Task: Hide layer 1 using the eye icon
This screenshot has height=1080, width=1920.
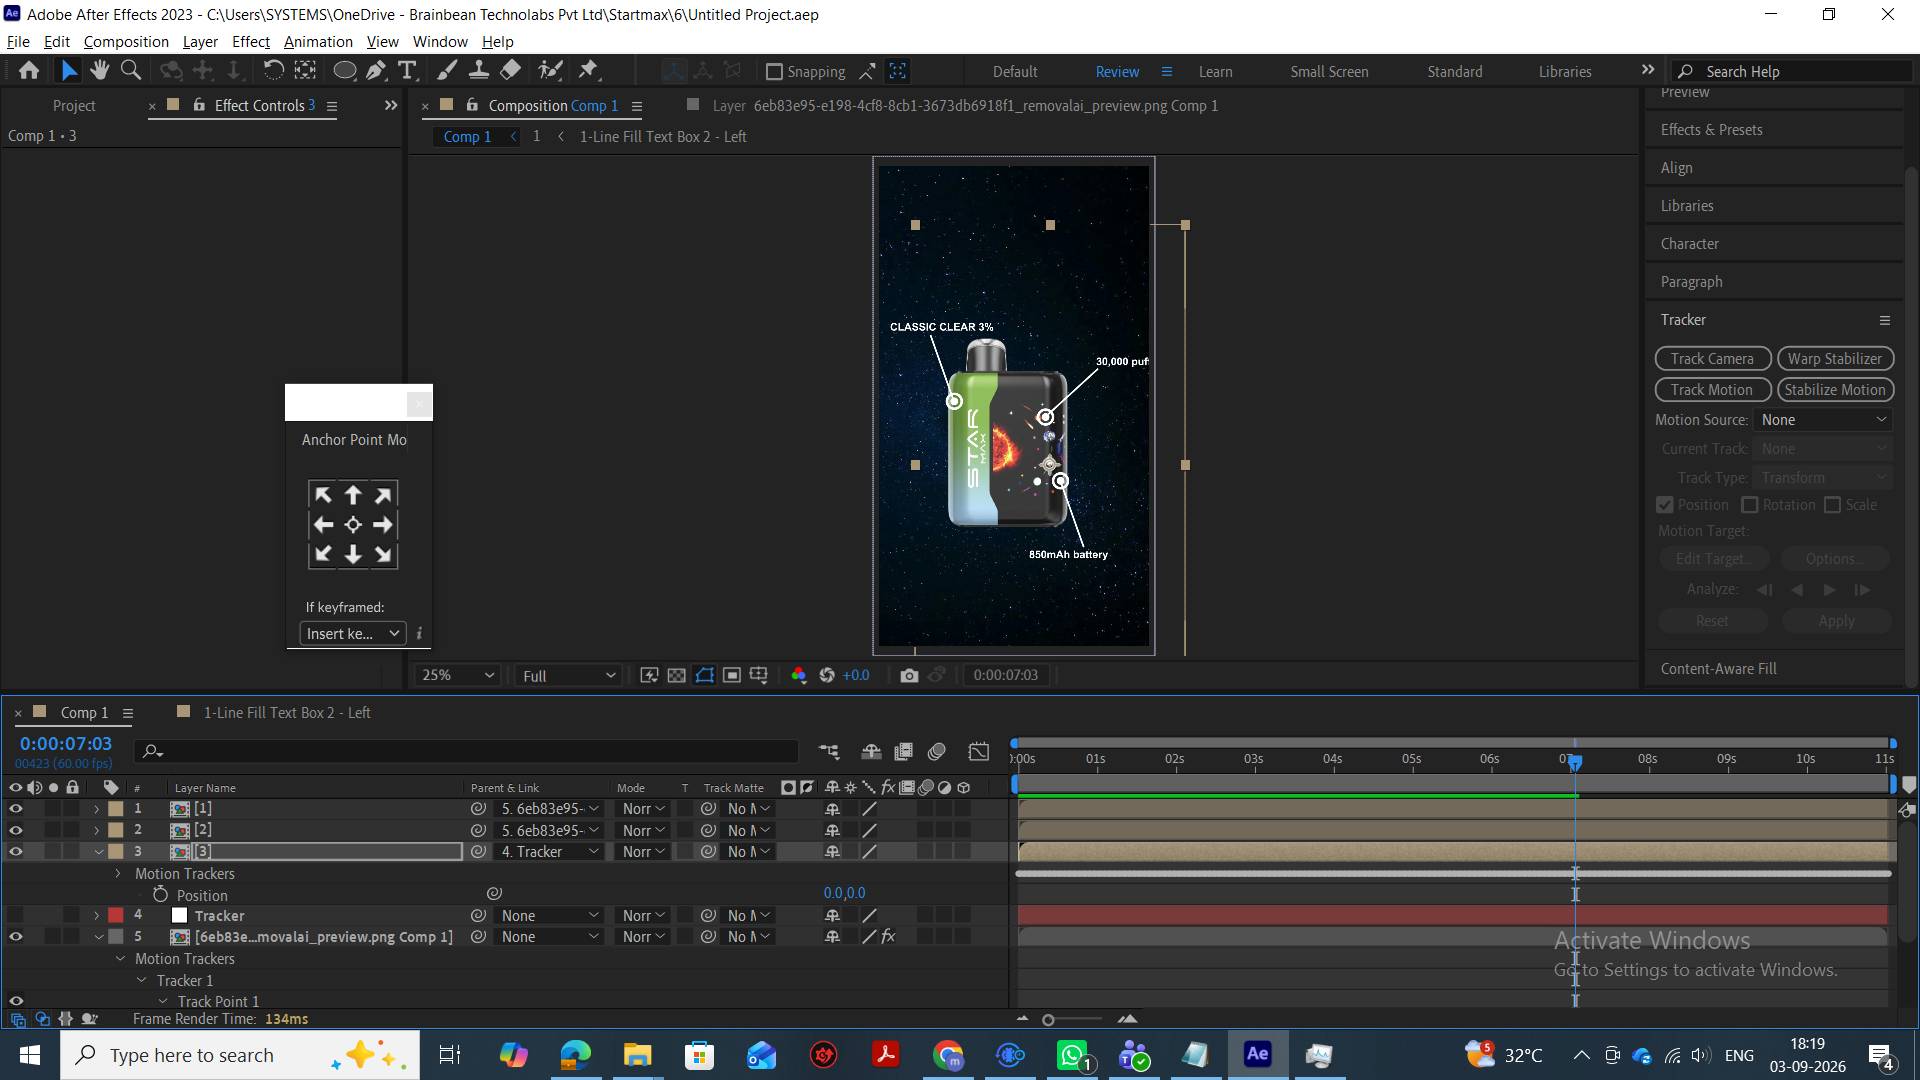Action: pyautogui.click(x=15, y=808)
